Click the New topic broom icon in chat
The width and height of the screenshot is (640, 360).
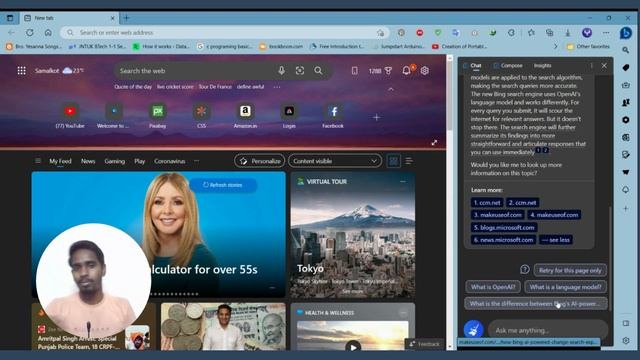click(x=473, y=329)
